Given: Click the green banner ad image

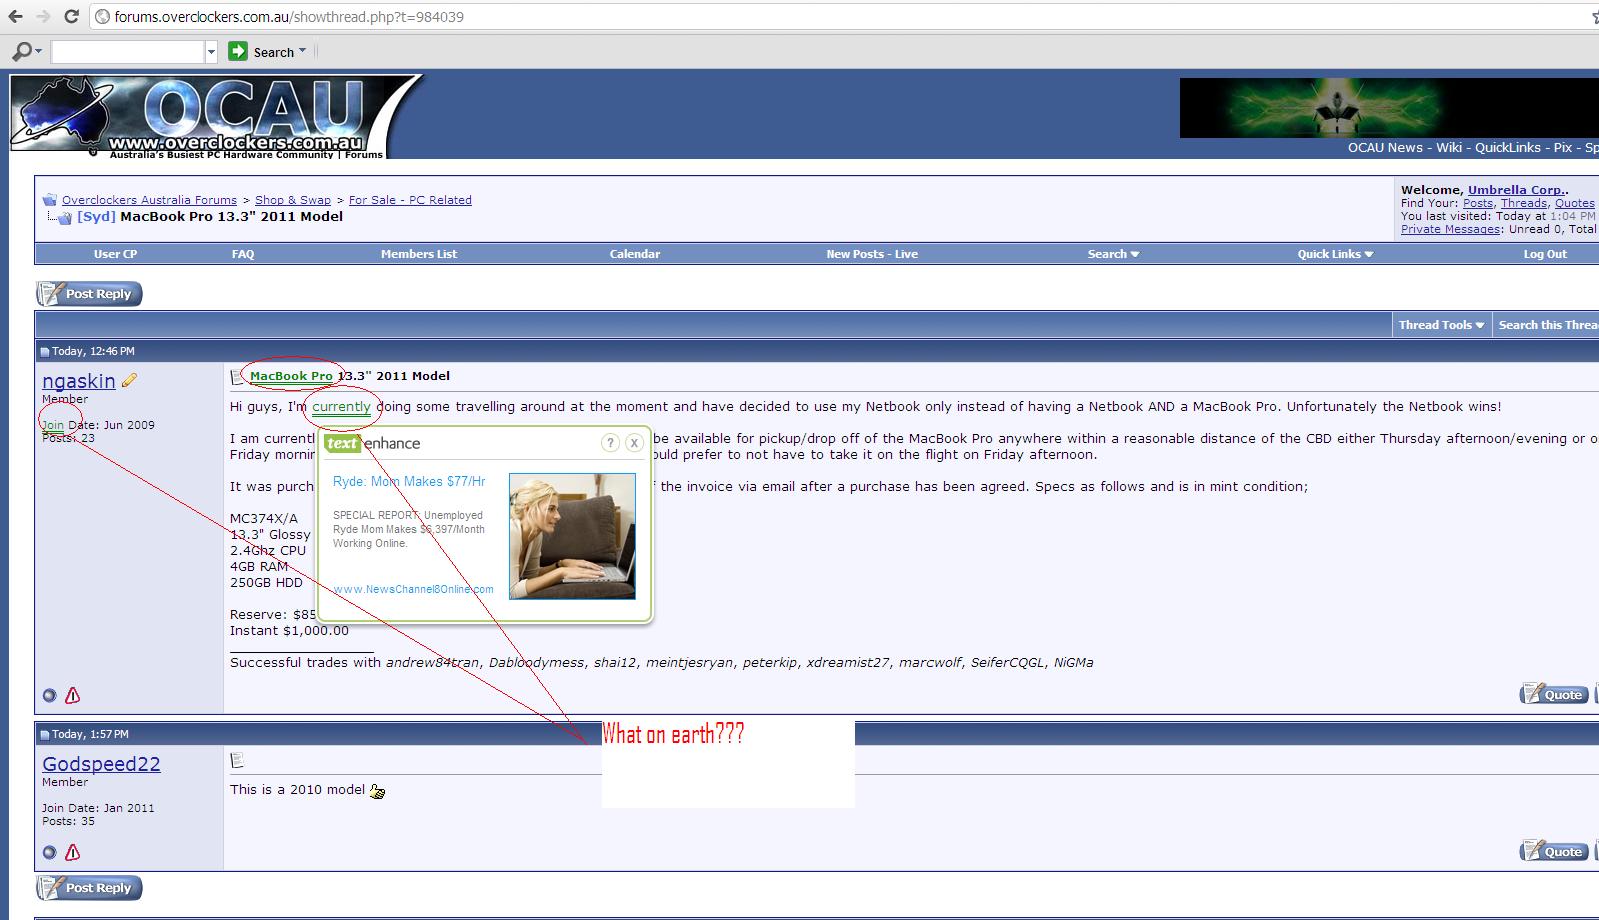Looking at the screenshot, I should point(1389,108).
